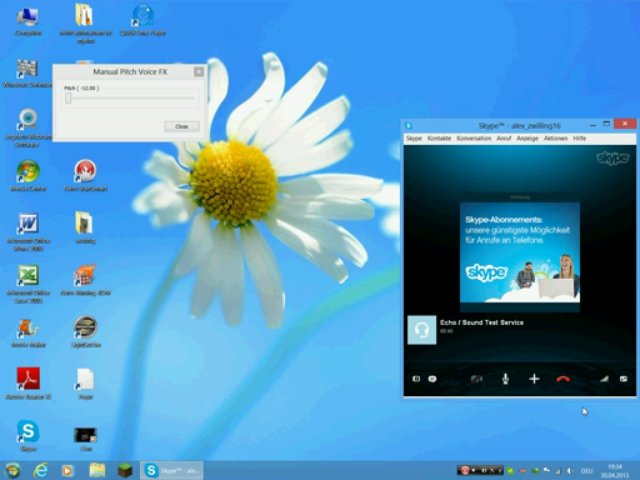Toggle the video camera in Skype call
The width and height of the screenshot is (640, 480).
[477, 379]
